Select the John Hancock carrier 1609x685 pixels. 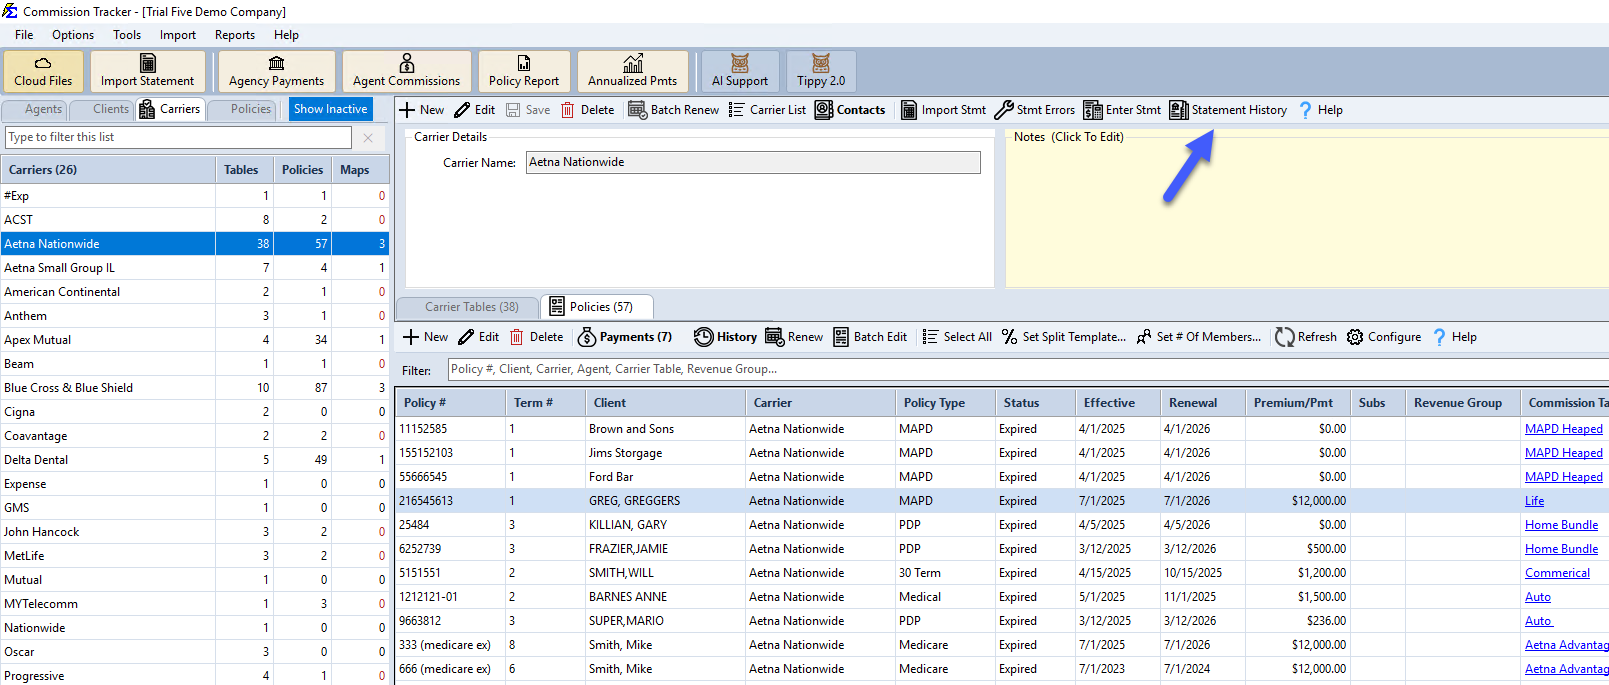pyautogui.click(x=195, y=532)
